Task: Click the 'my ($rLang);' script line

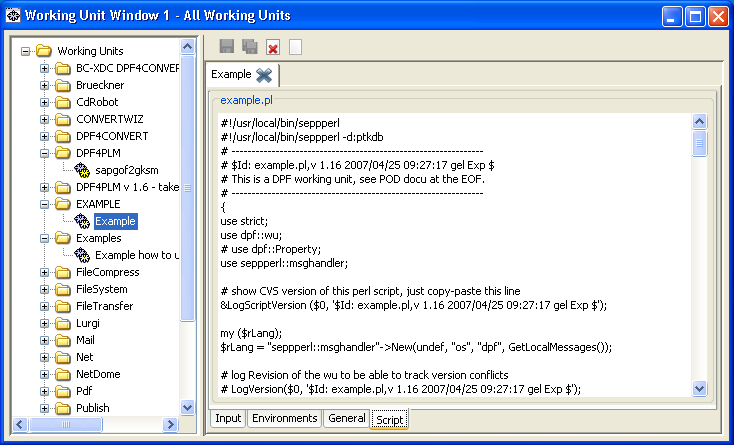Action: pyautogui.click(x=251, y=334)
